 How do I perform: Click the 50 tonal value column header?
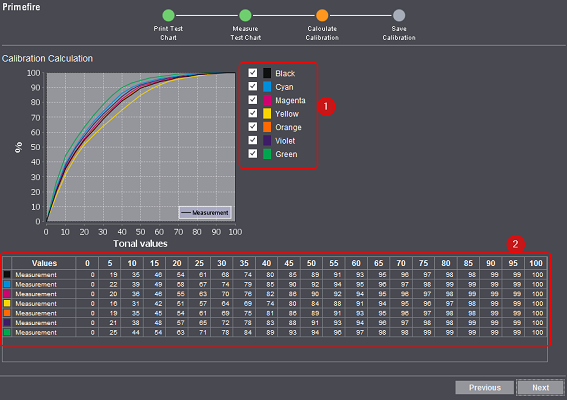point(311,263)
